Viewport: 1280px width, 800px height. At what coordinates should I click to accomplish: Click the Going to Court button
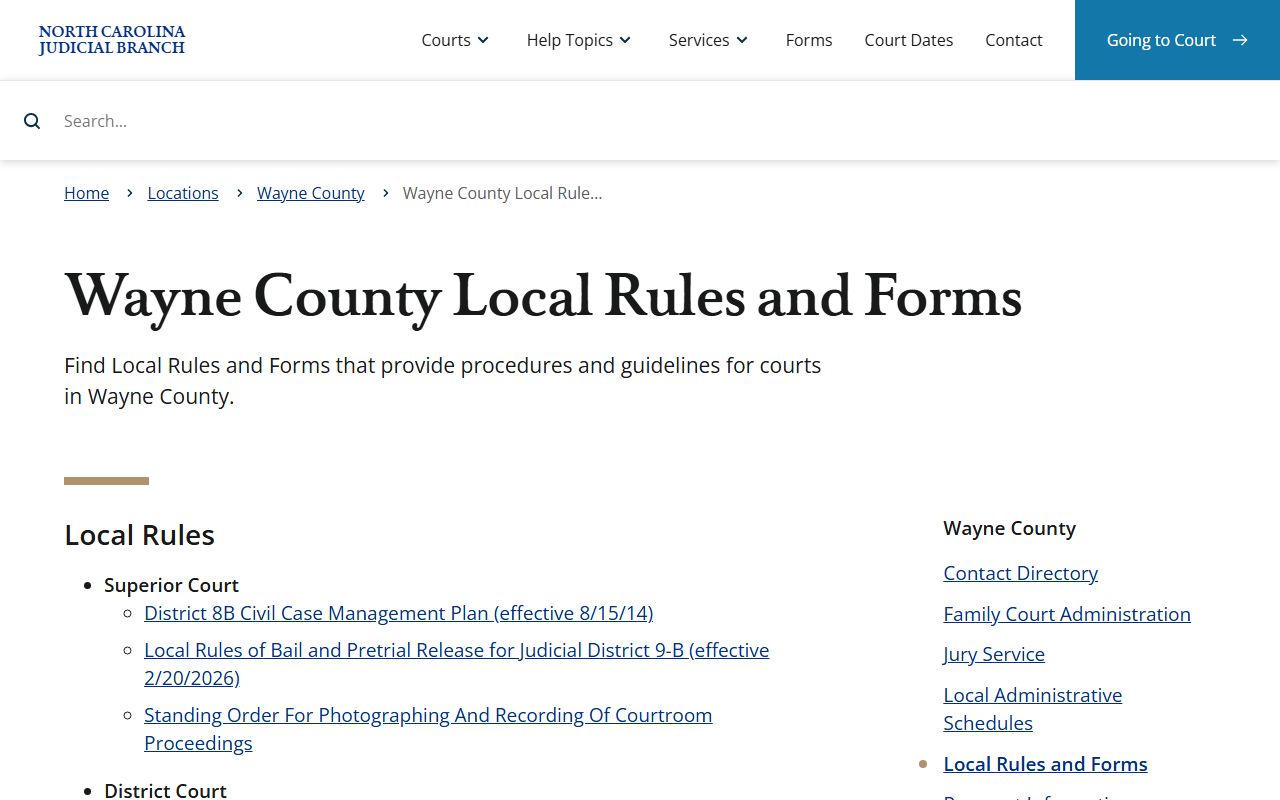tap(1177, 40)
